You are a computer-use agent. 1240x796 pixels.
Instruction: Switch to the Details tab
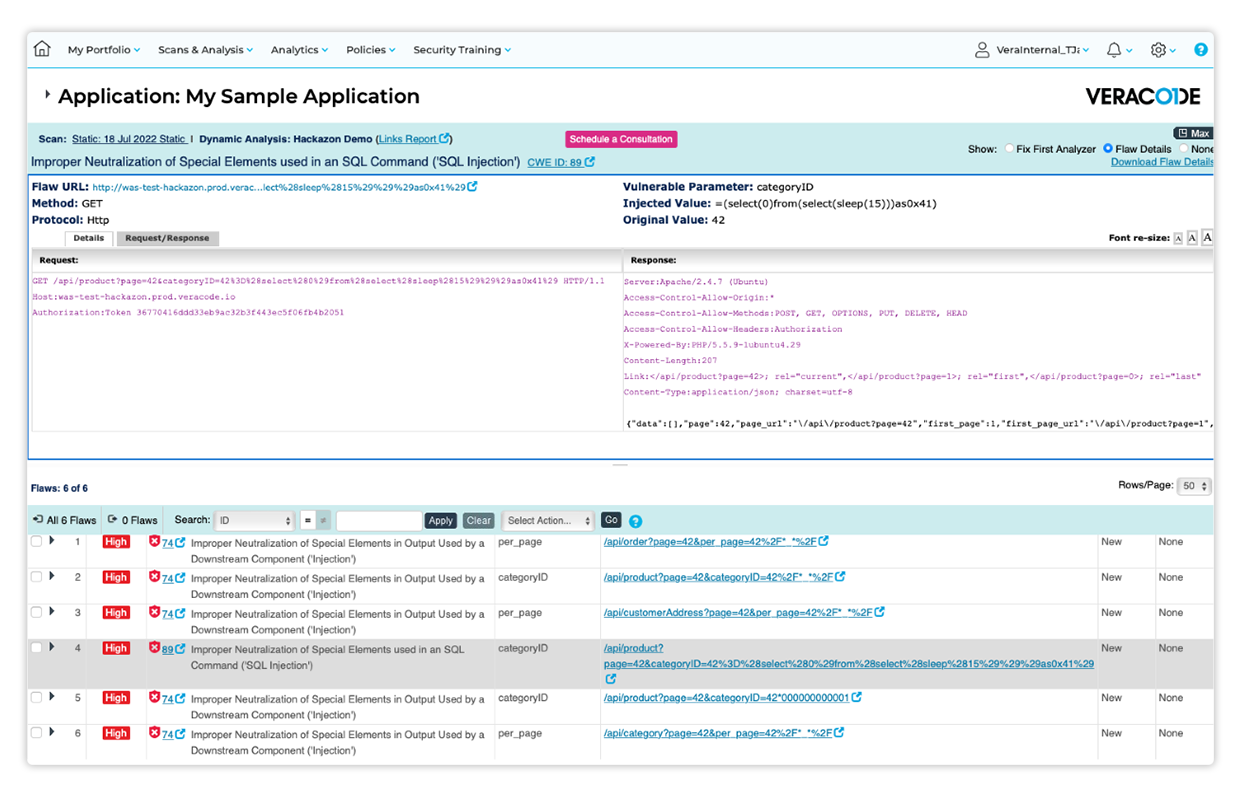(89, 238)
